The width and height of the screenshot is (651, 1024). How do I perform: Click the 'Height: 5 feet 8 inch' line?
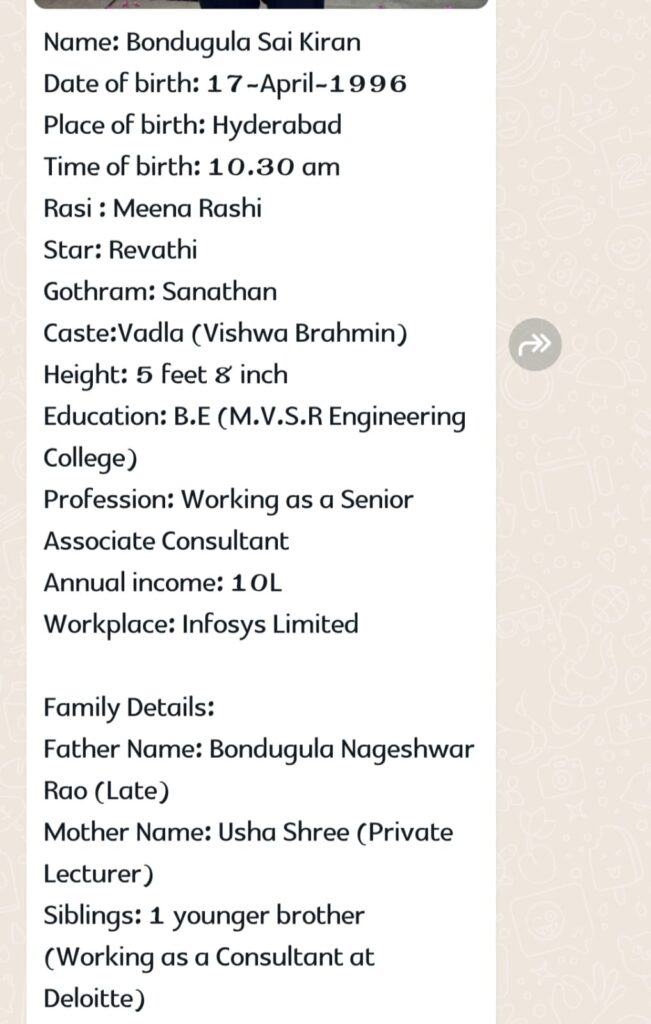(x=165, y=375)
